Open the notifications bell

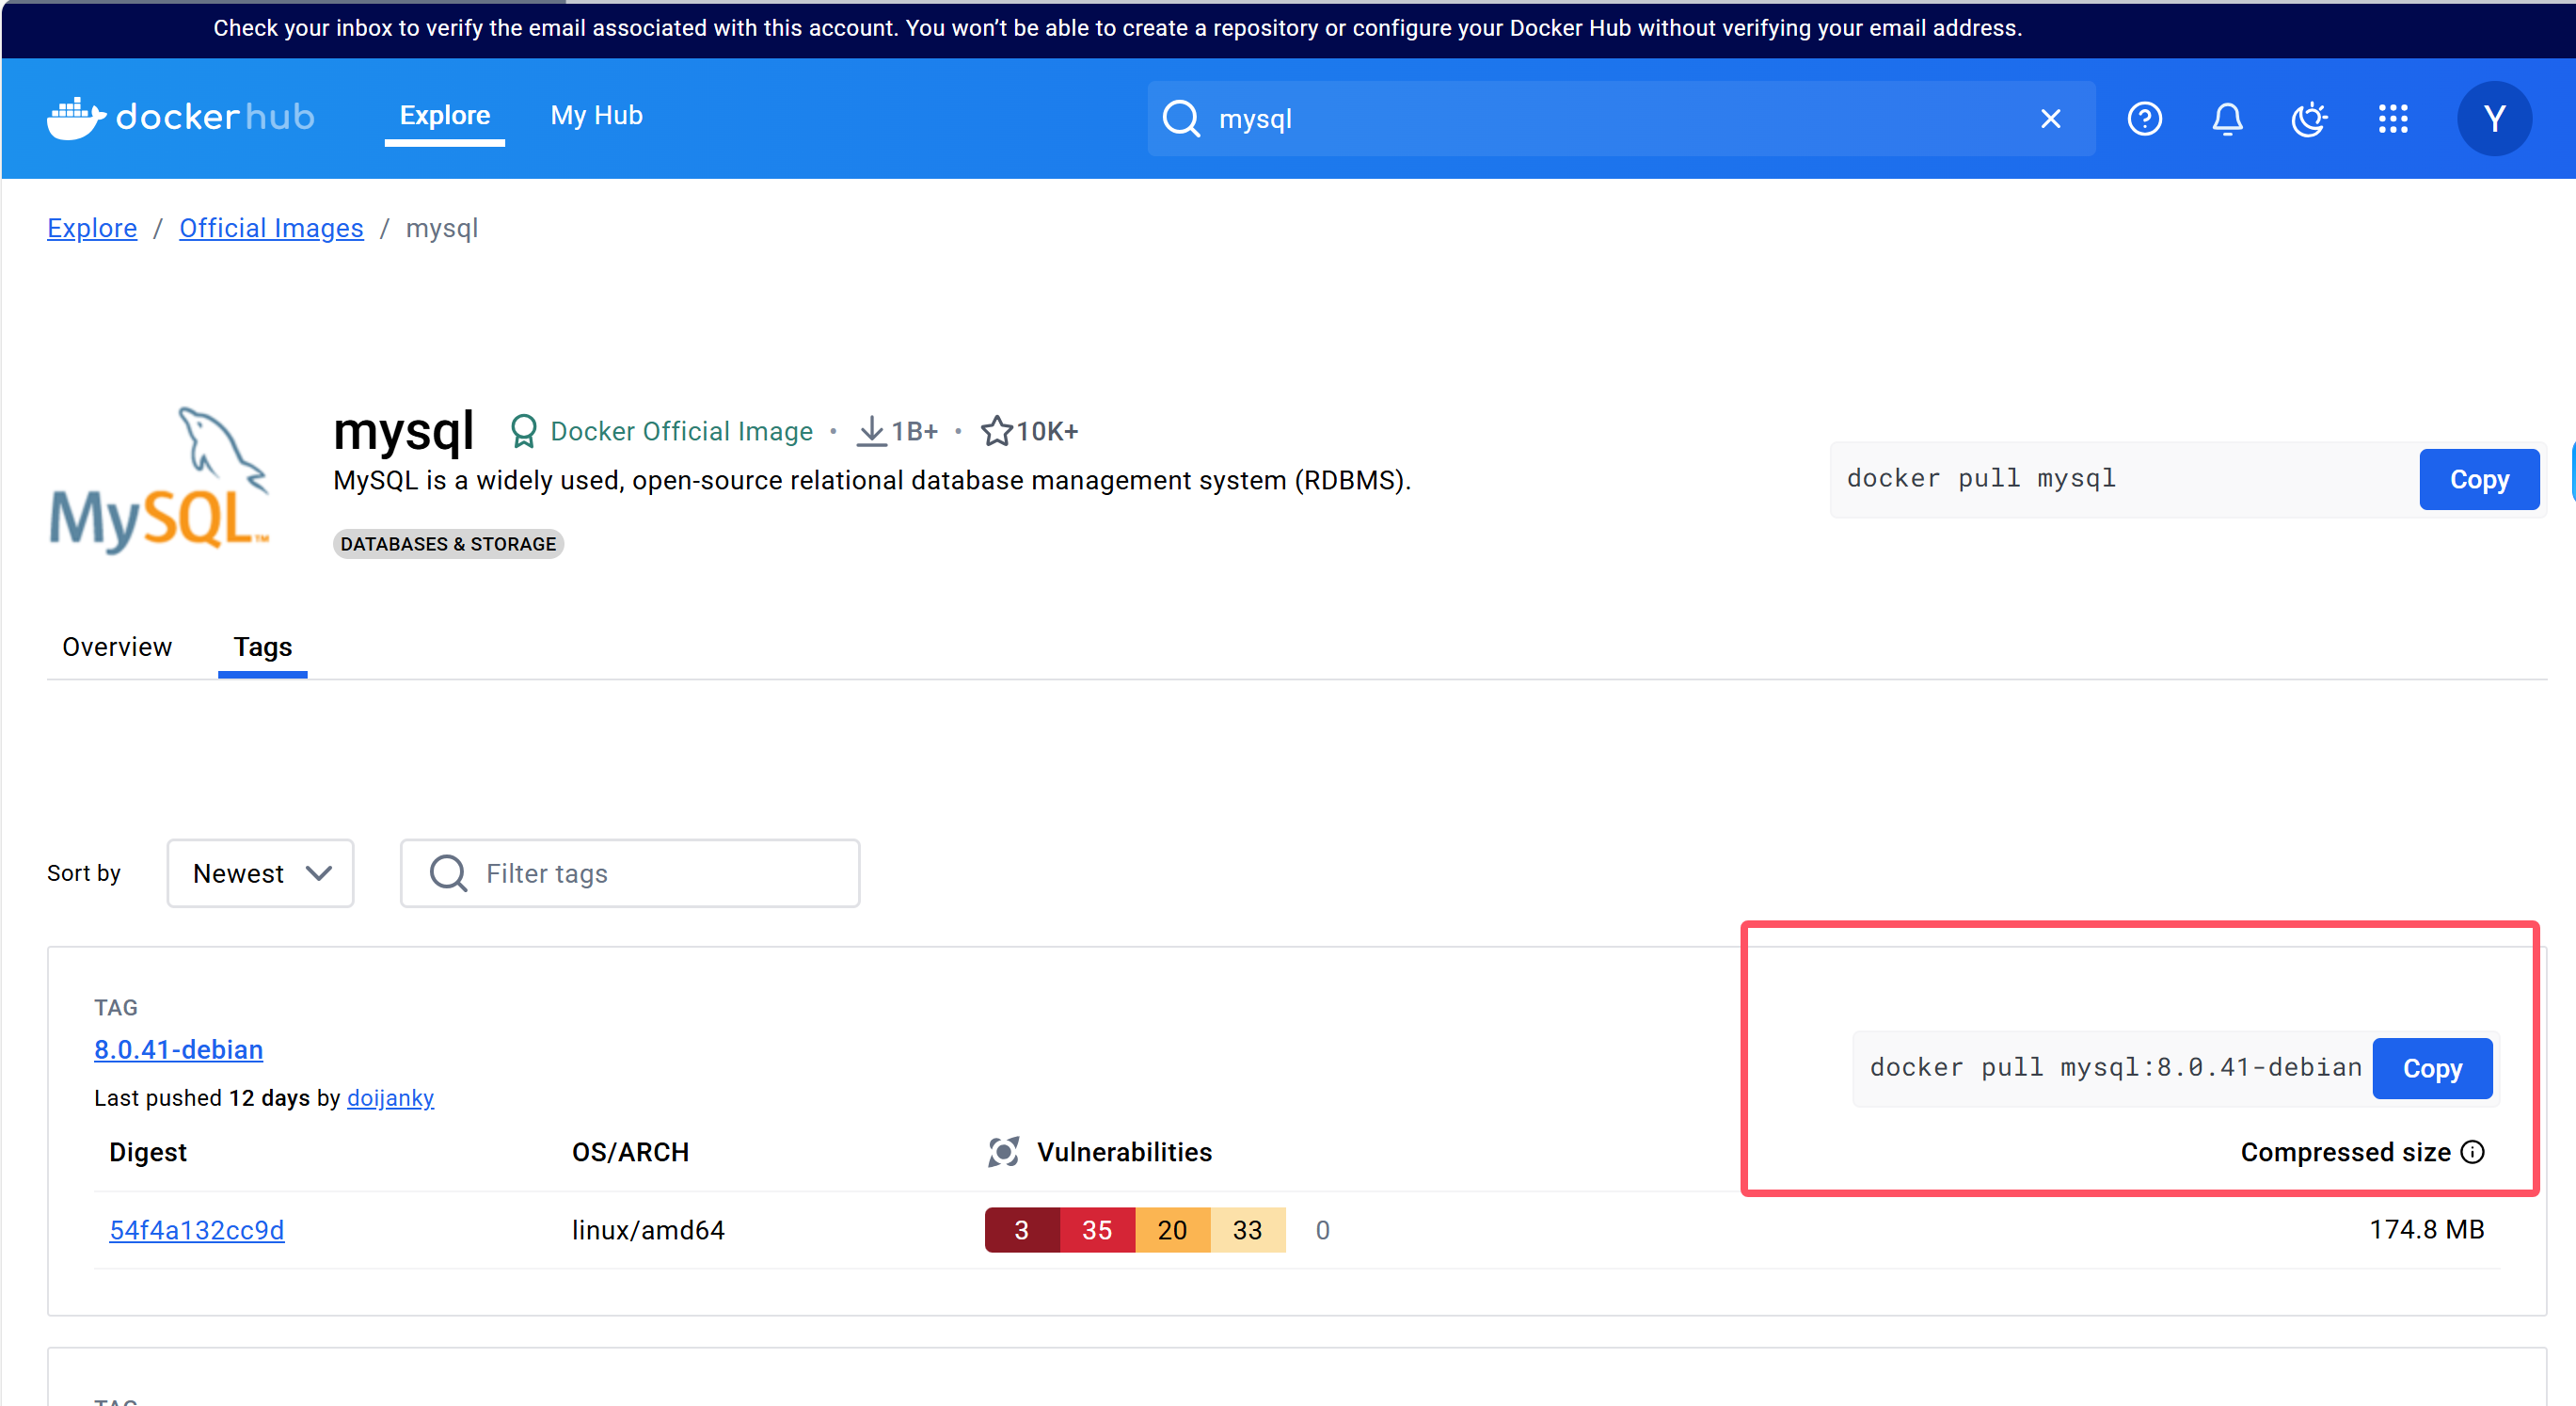[x=2227, y=119]
